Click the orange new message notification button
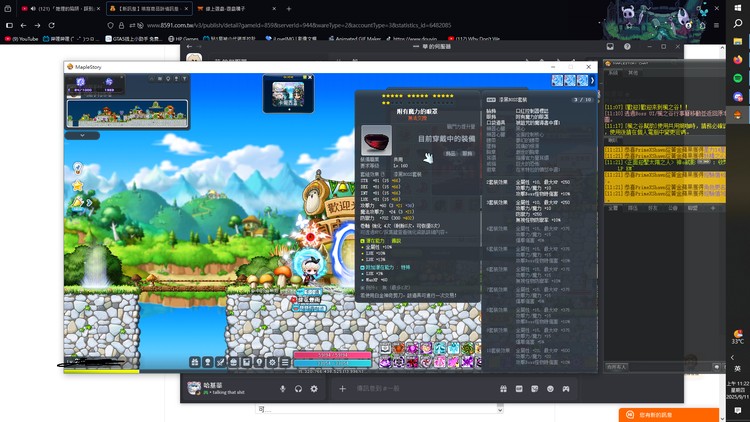The width and height of the screenshot is (750, 422). tap(669, 415)
